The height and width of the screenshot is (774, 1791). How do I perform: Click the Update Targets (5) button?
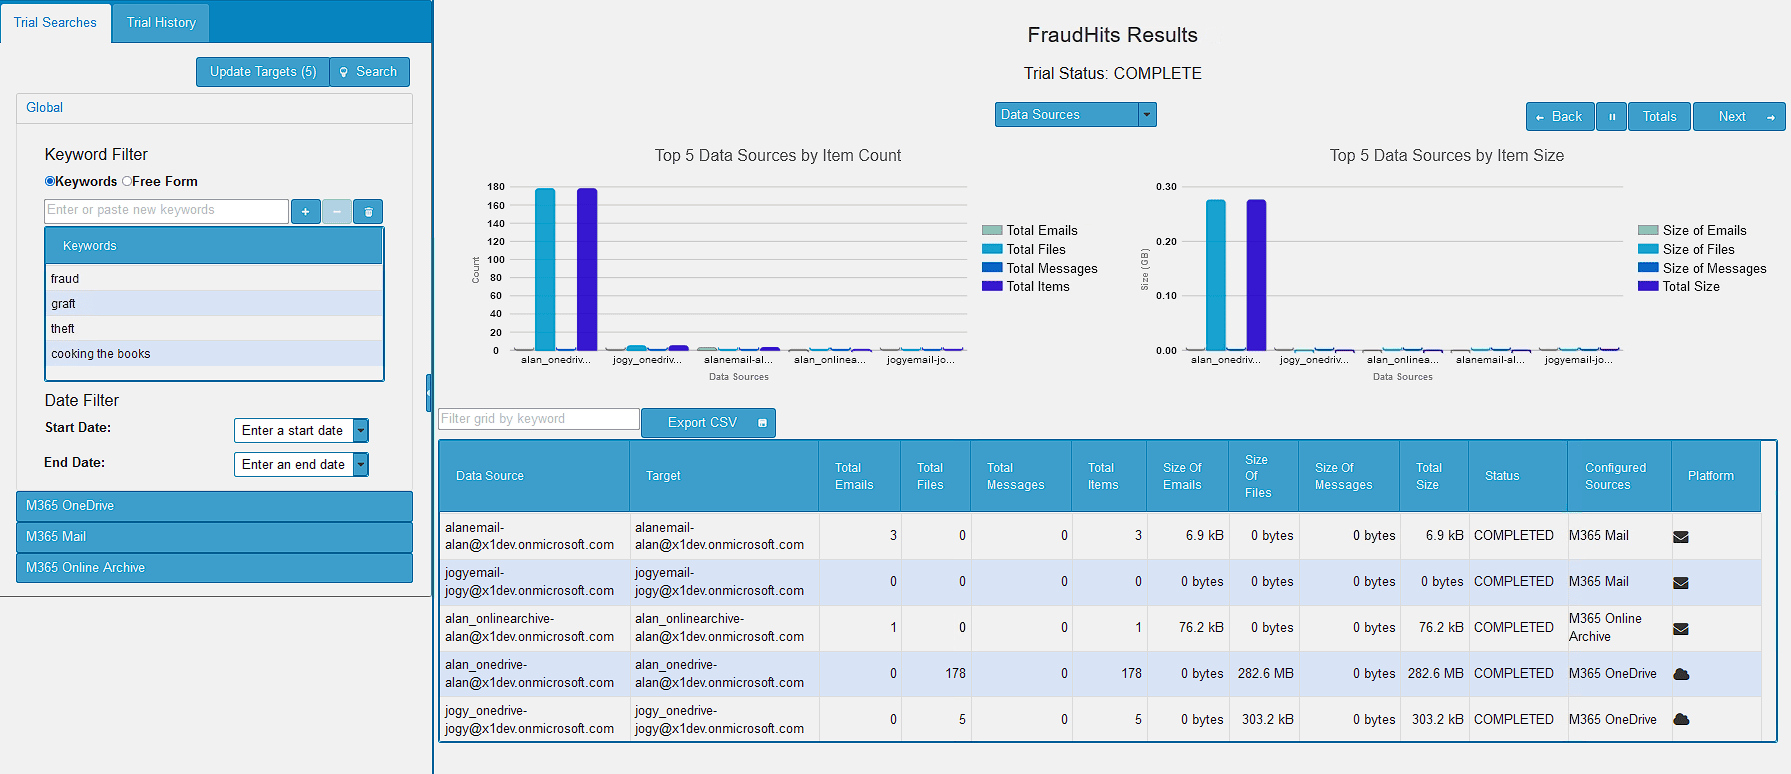tap(263, 72)
